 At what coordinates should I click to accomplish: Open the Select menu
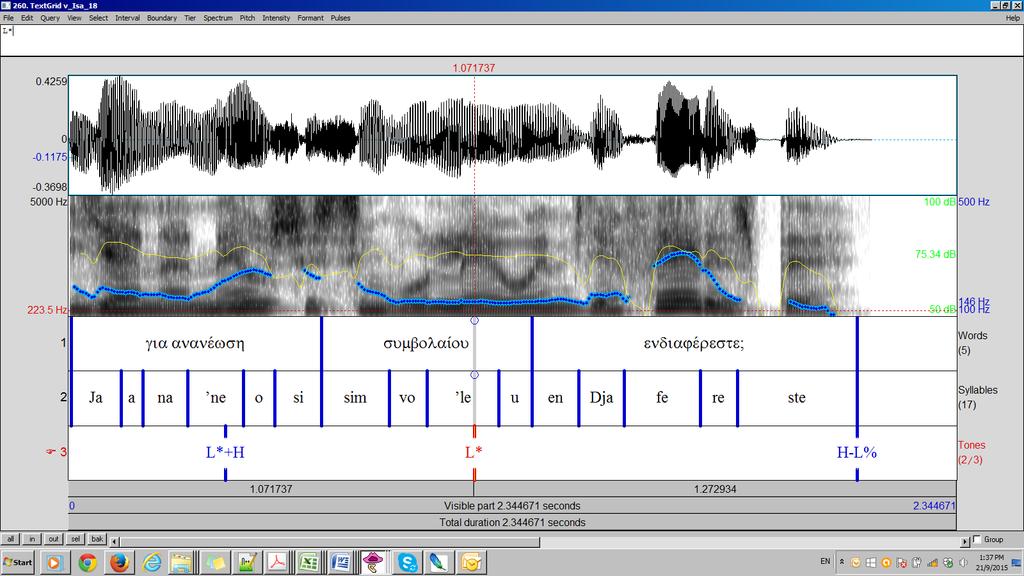point(99,18)
